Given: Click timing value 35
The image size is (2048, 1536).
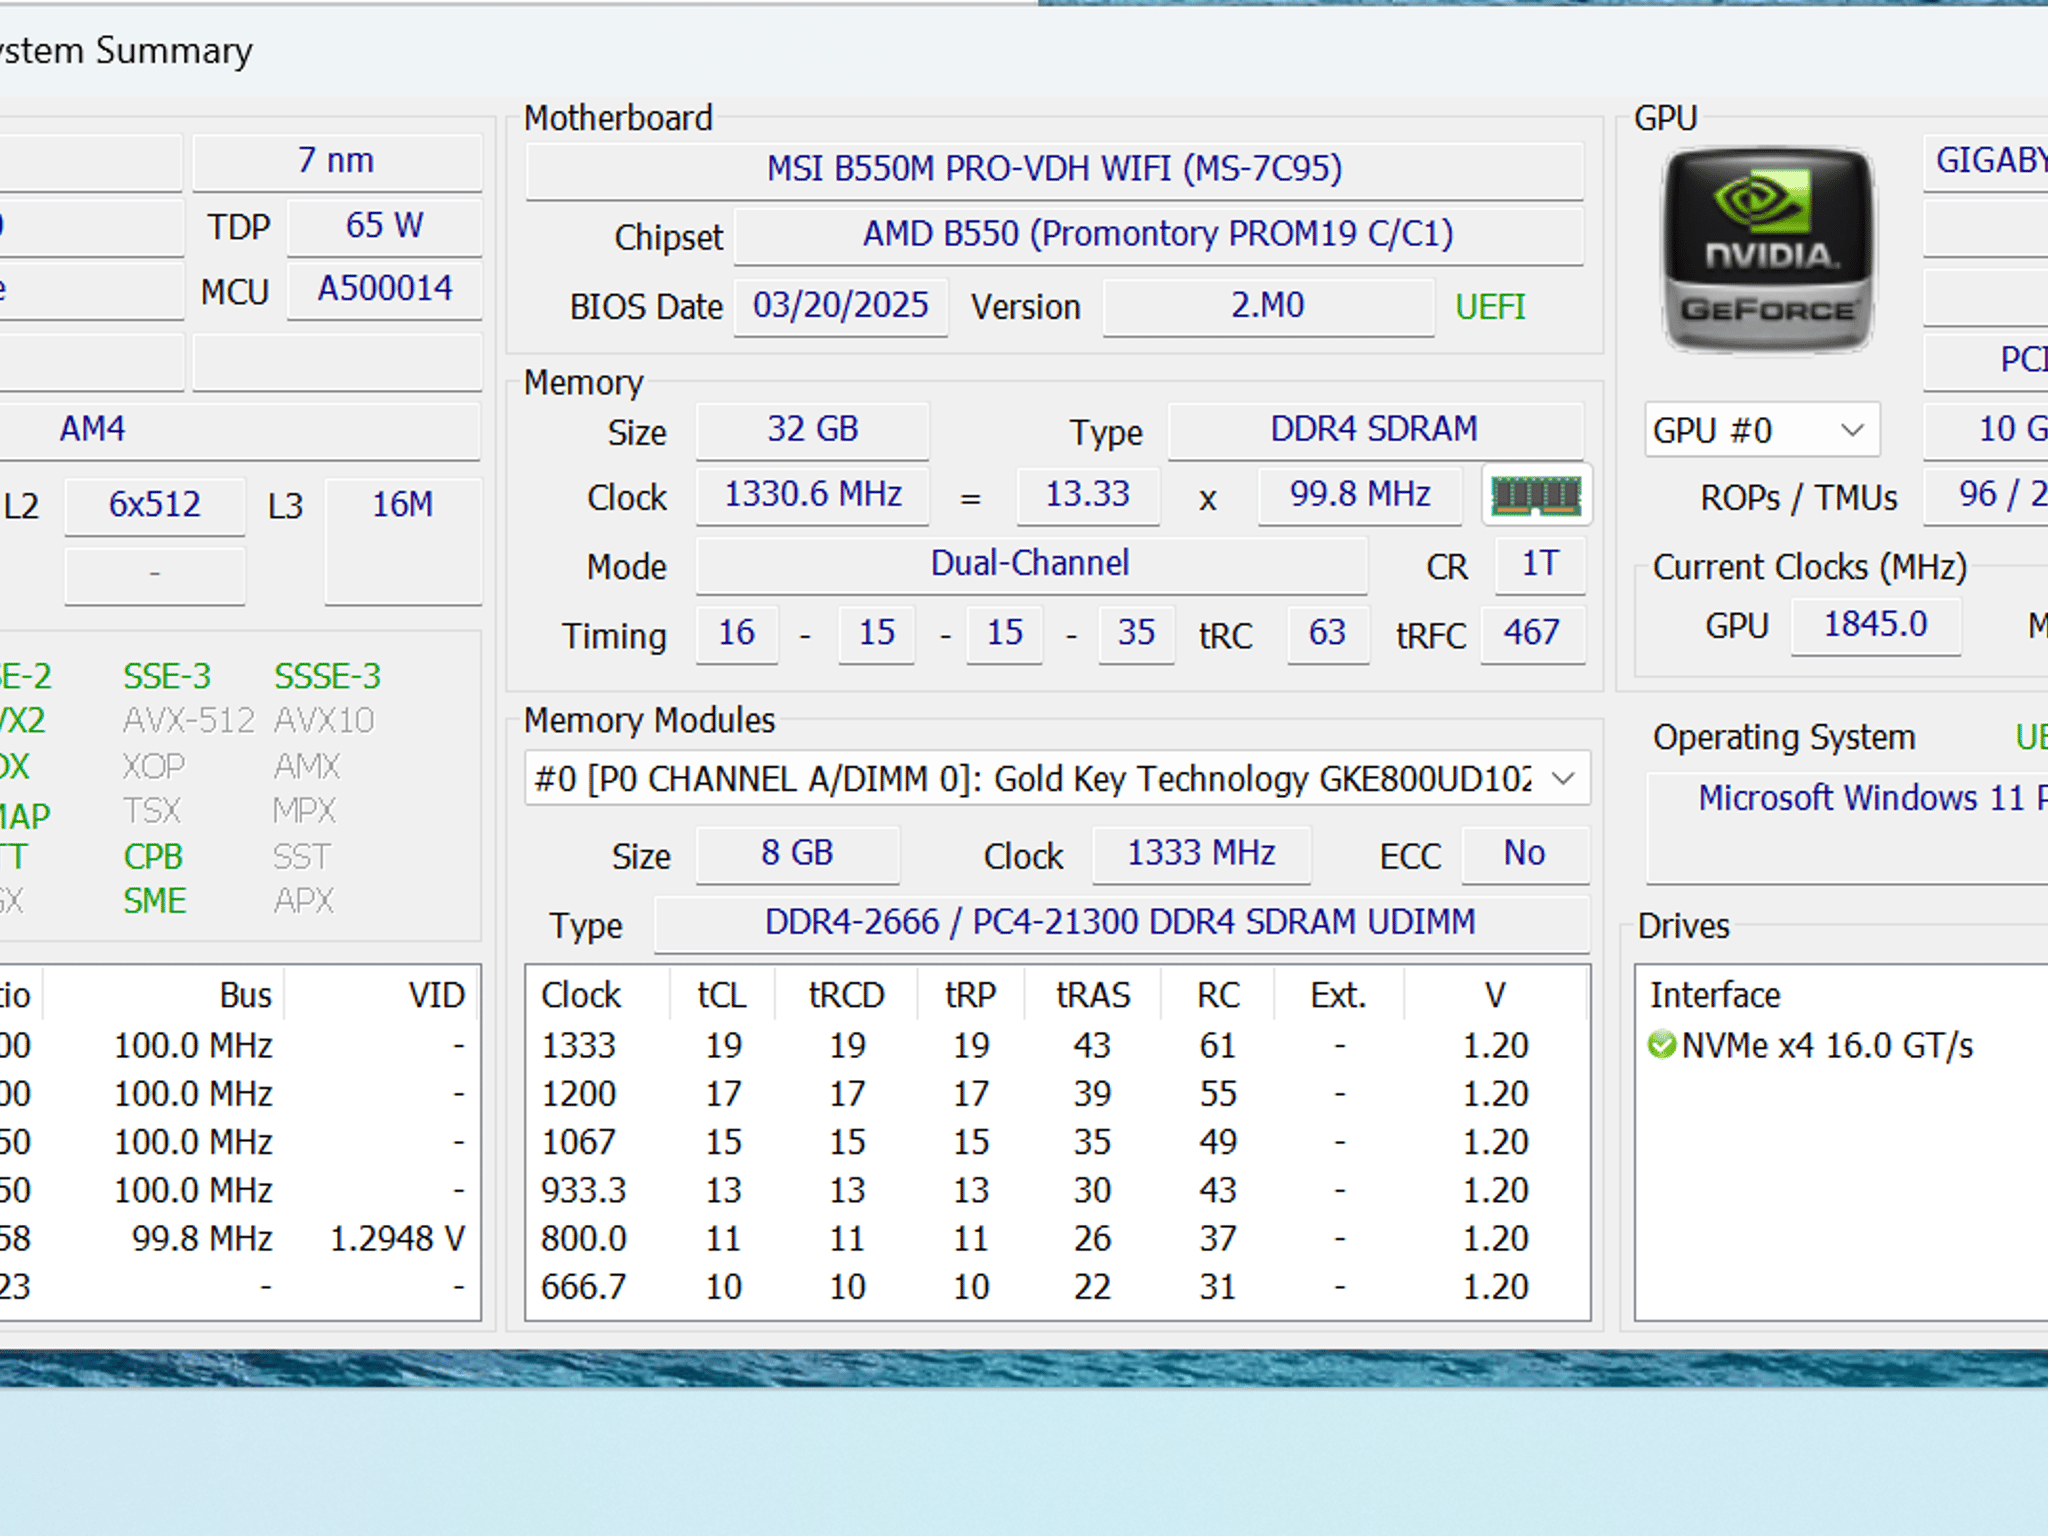Looking at the screenshot, I should pyautogui.click(x=1137, y=634).
